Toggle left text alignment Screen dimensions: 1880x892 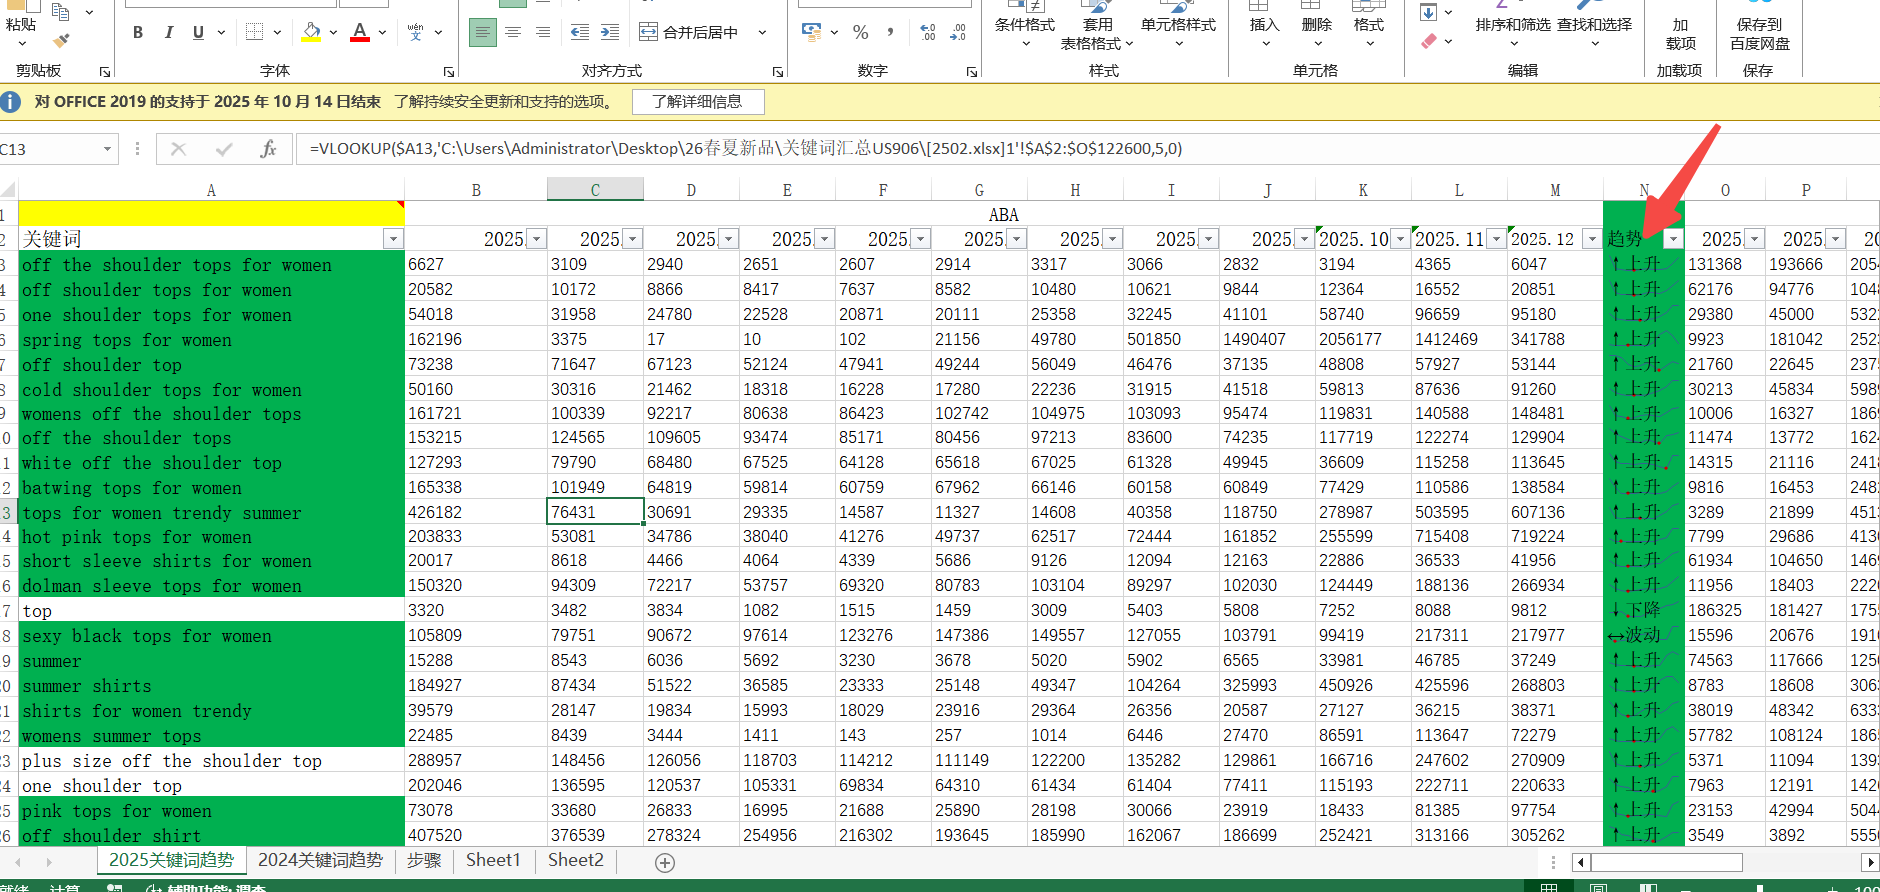tap(483, 32)
